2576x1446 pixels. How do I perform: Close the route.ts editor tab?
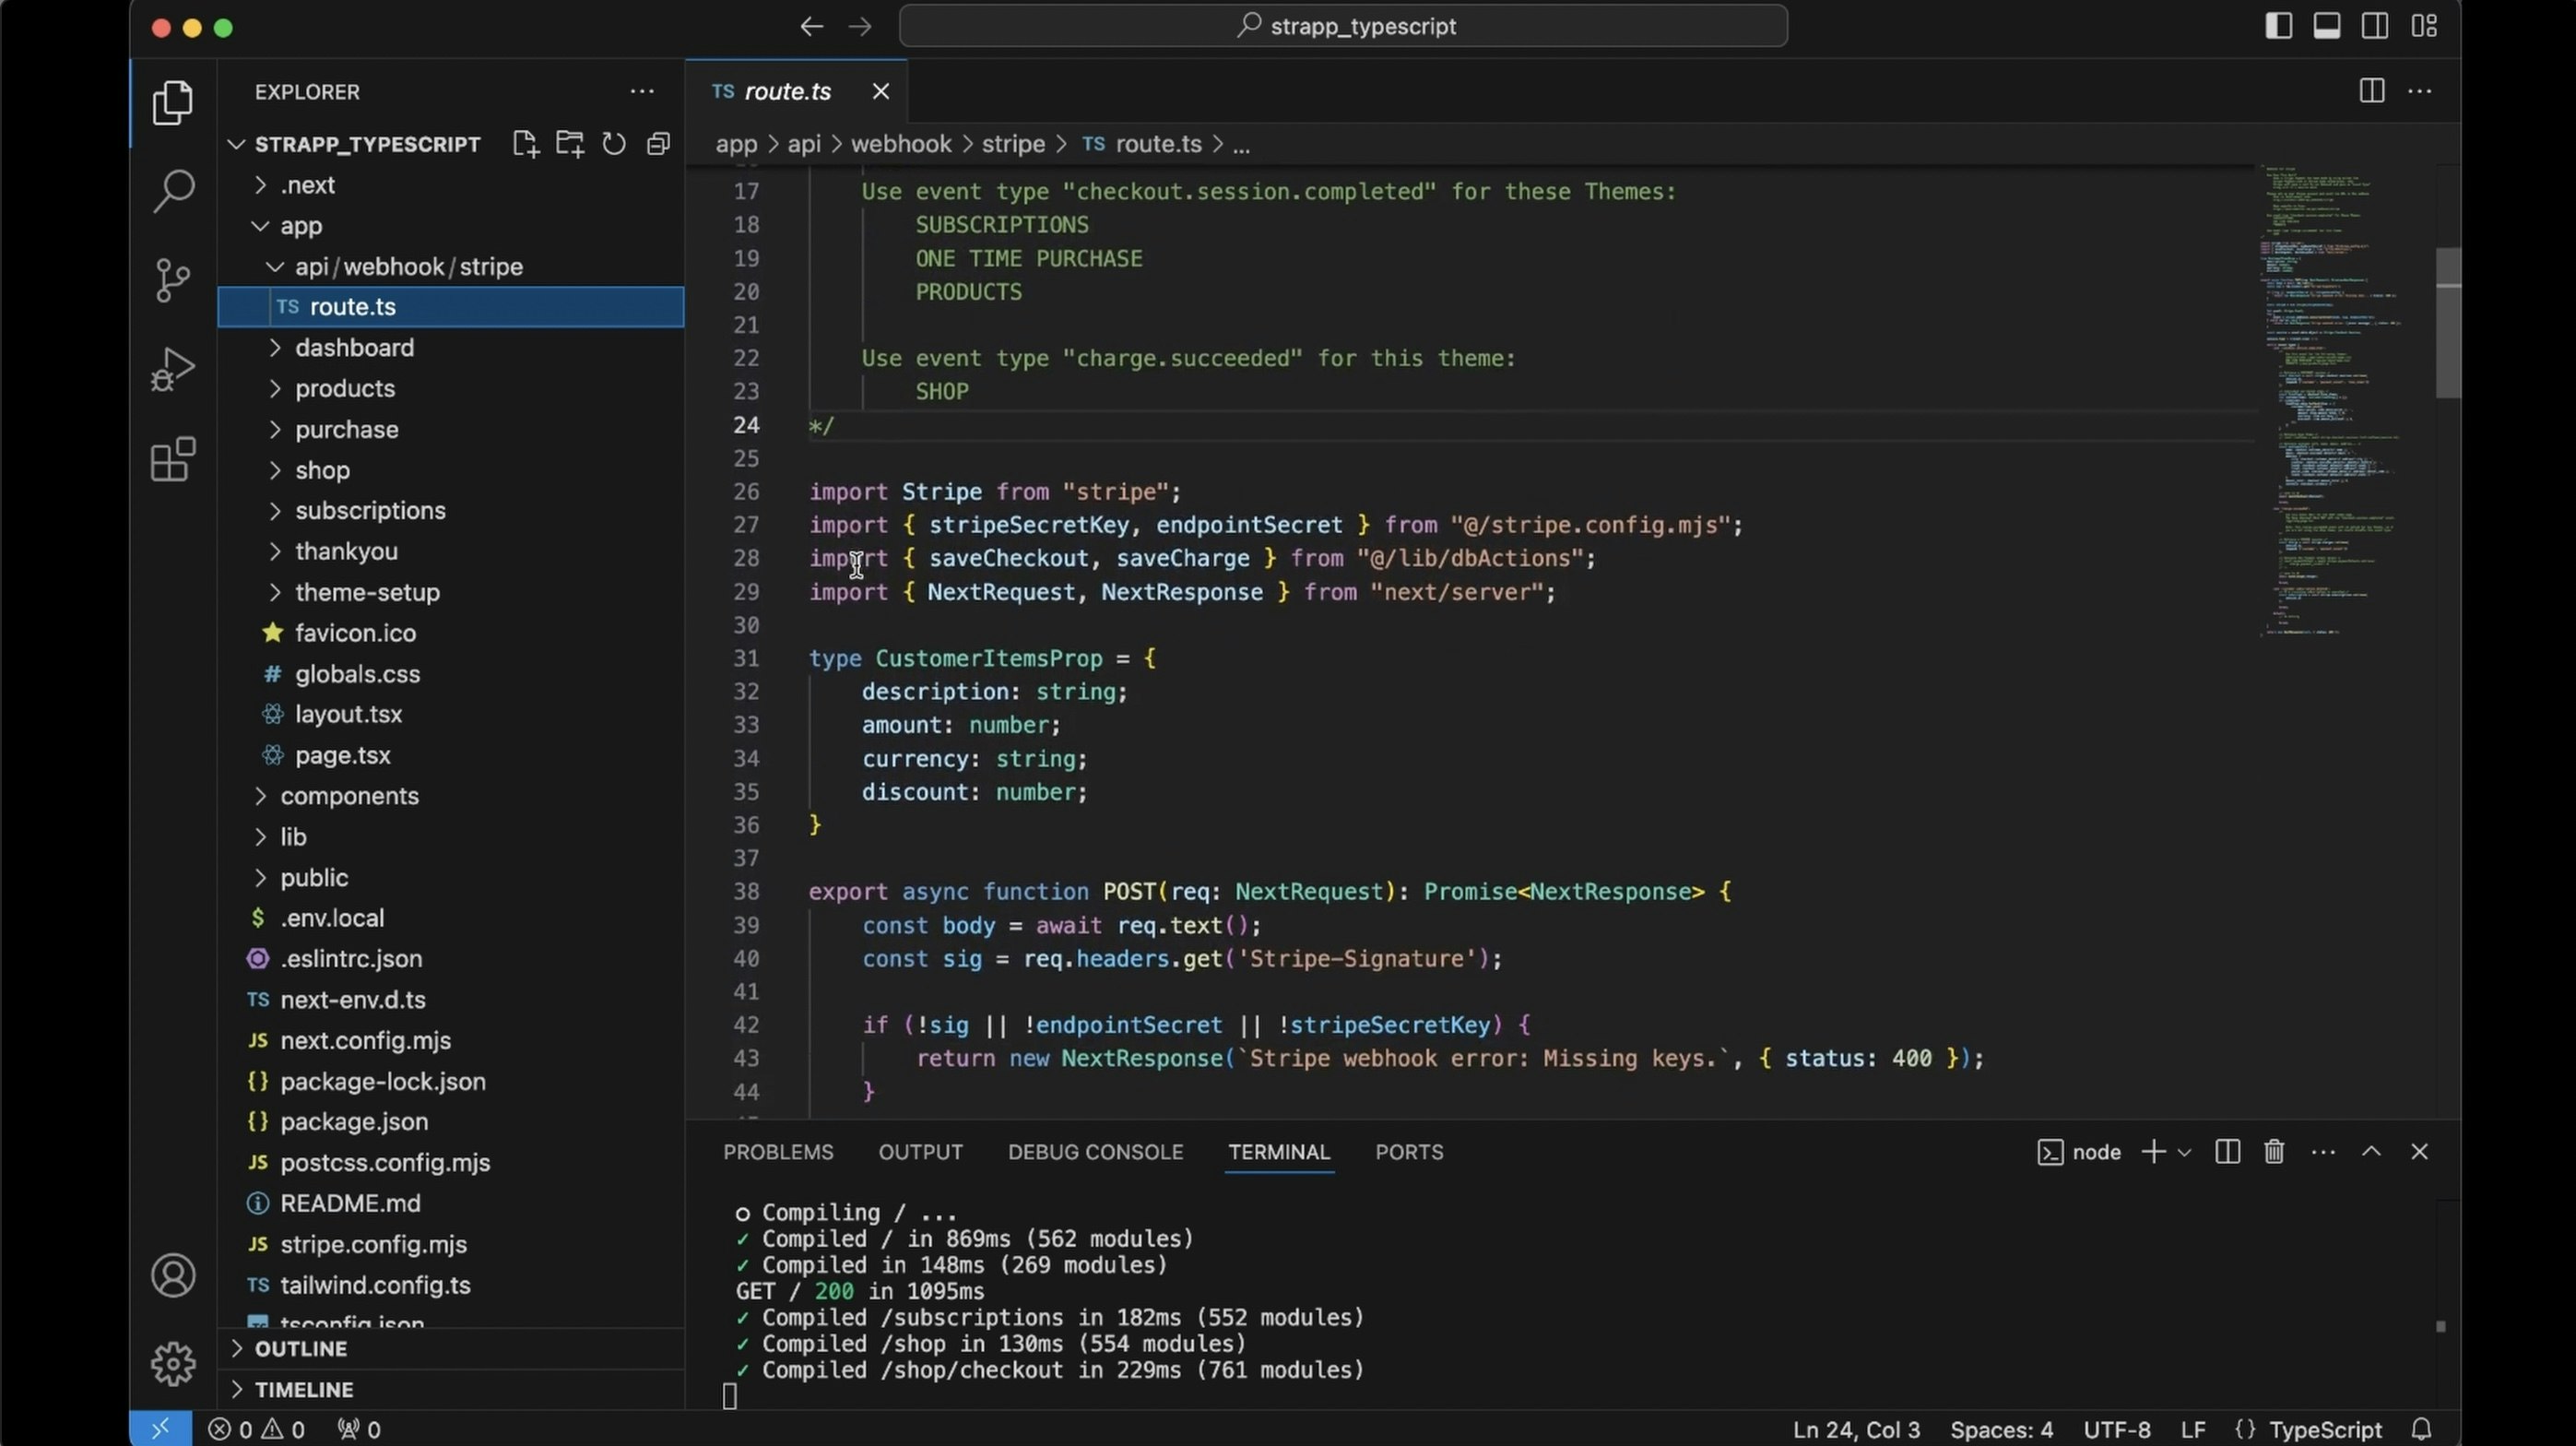(x=880, y=91)
